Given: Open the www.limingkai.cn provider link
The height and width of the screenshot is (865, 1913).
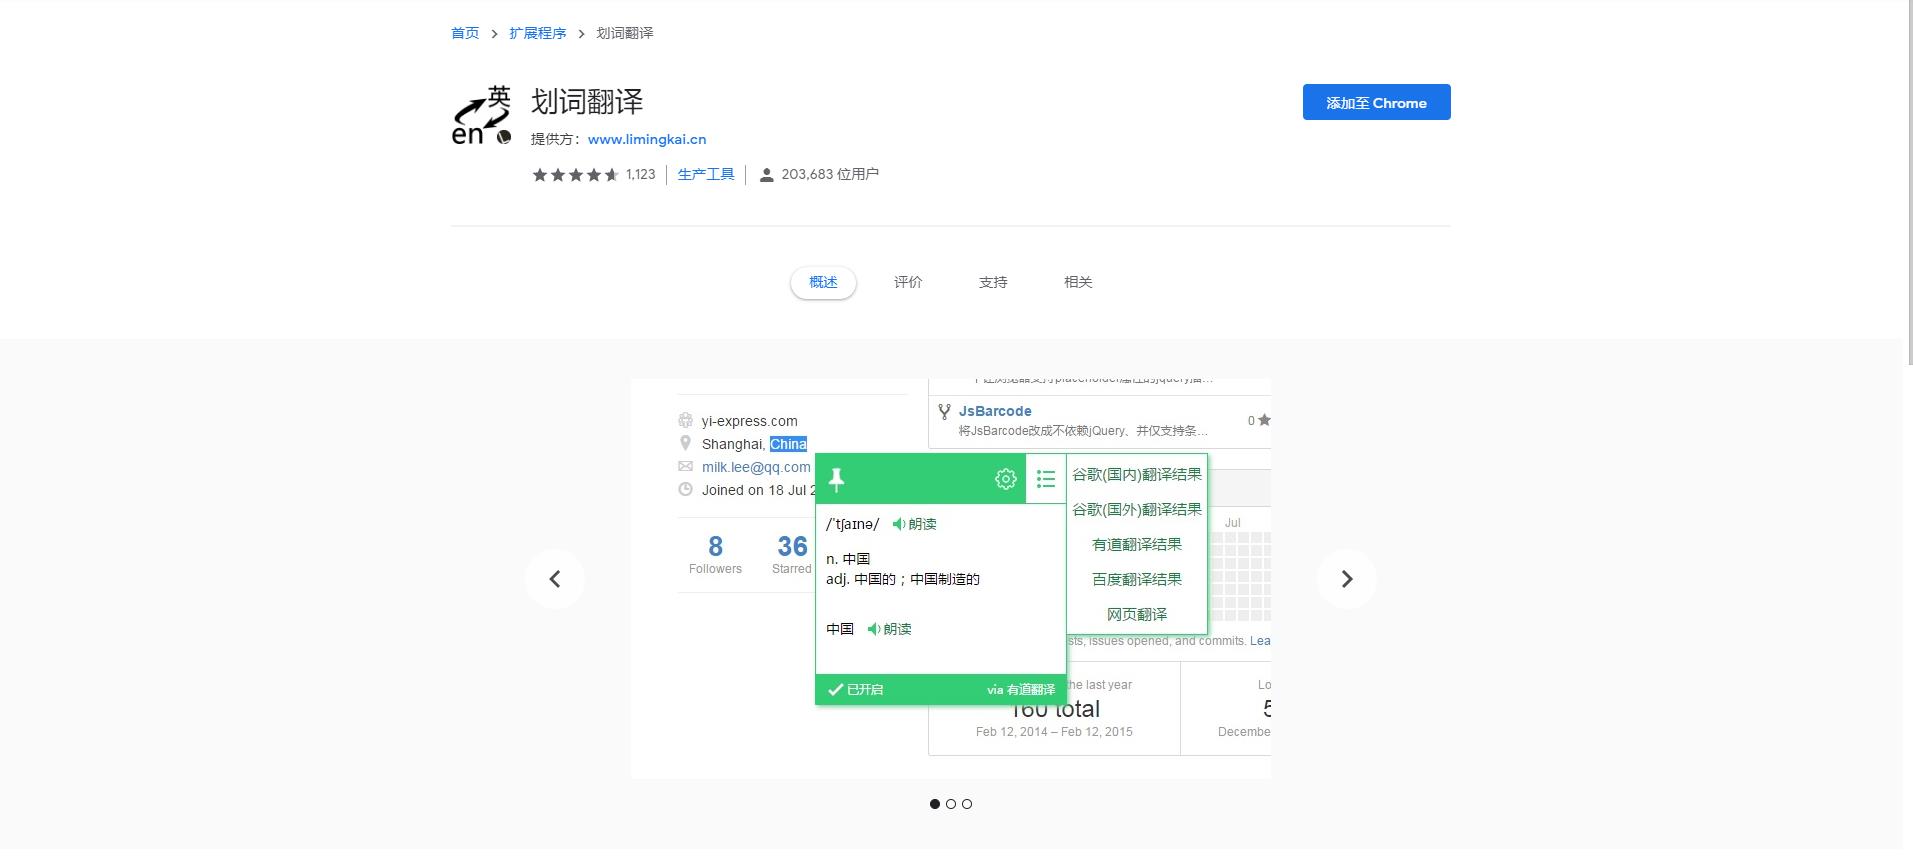Looking at the screenshot, I should [x=647, y=139].
